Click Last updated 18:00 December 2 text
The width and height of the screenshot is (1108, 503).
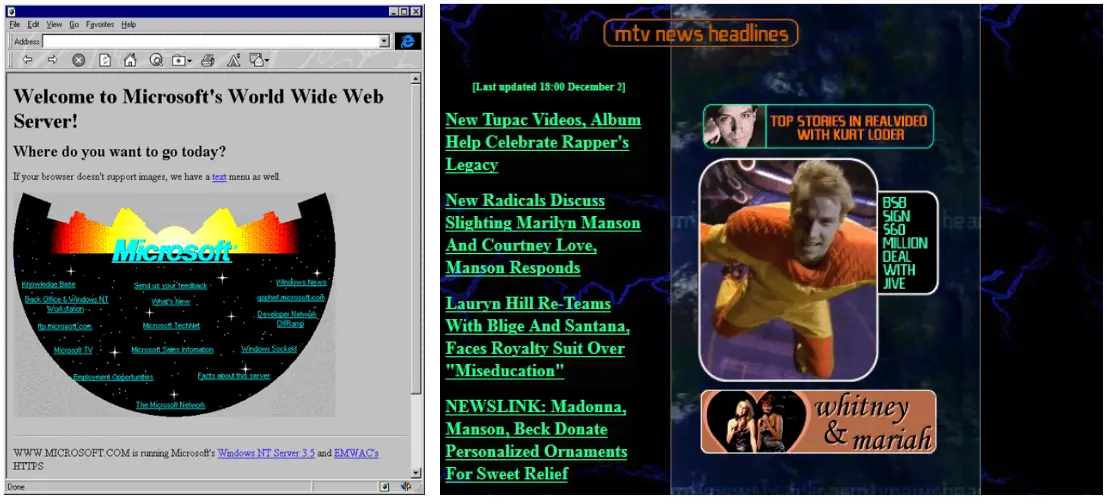pyautogui.click(x=549, y=87)
